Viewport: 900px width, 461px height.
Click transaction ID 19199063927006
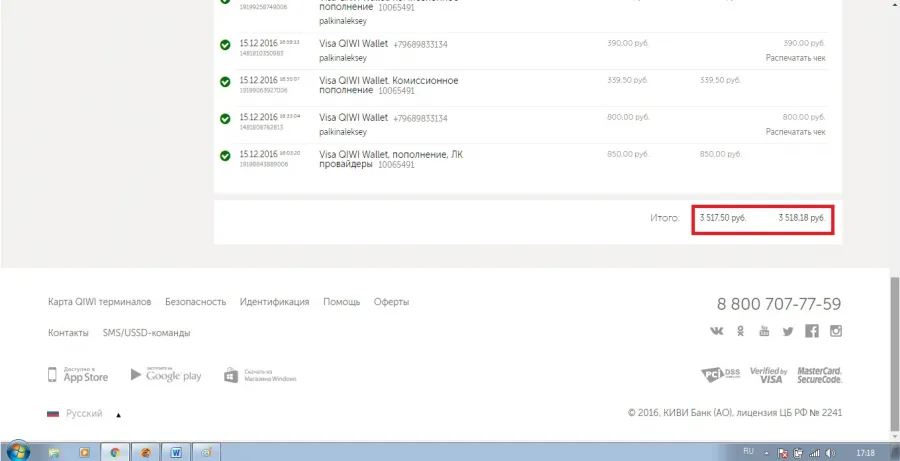tap(263, 90)
